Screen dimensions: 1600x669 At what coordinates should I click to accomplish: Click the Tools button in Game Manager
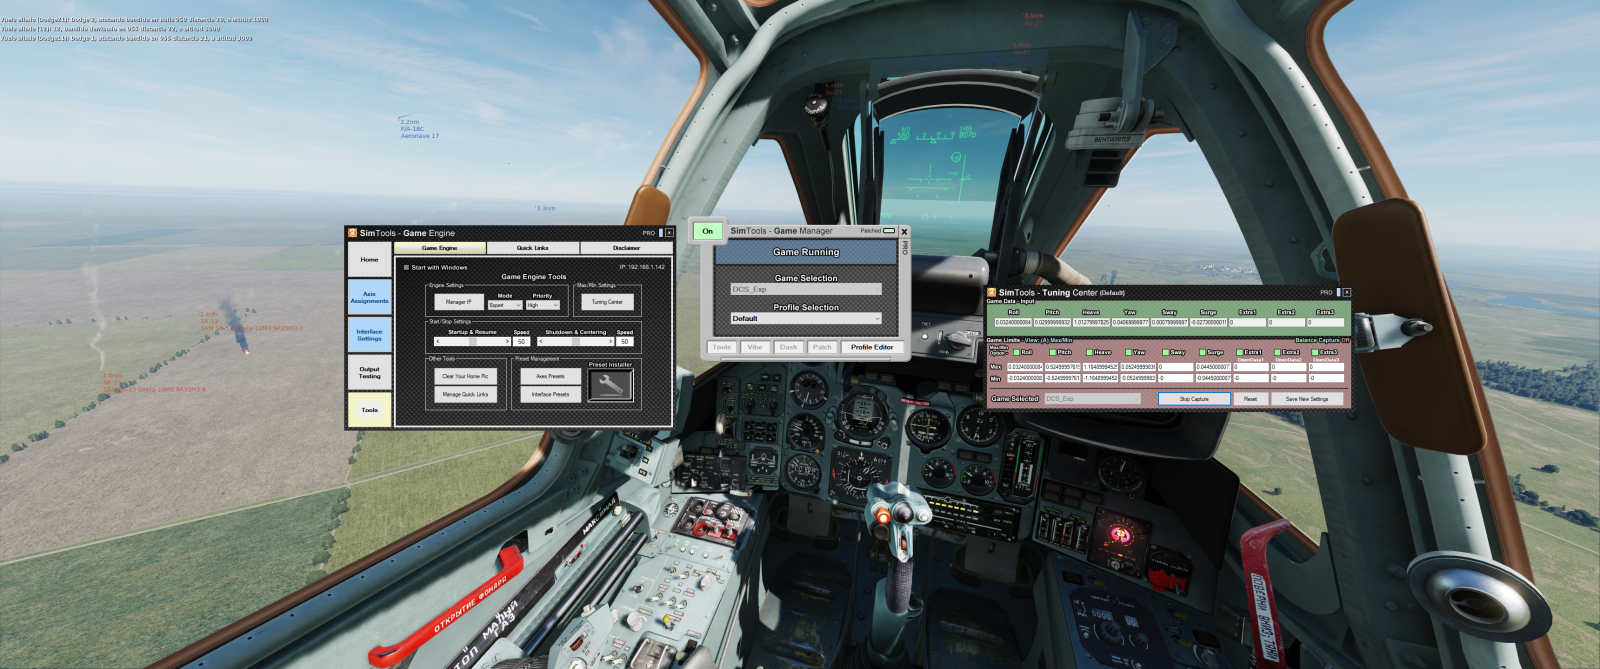tap(722, 347)
